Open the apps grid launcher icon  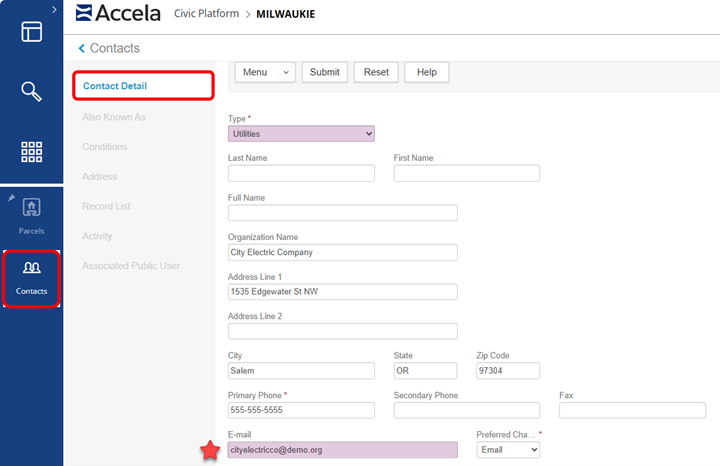point(31,152)
